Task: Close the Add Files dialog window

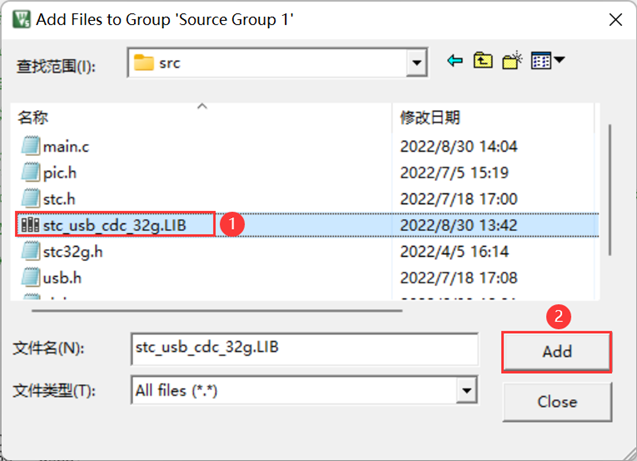Action: point(615,19)
